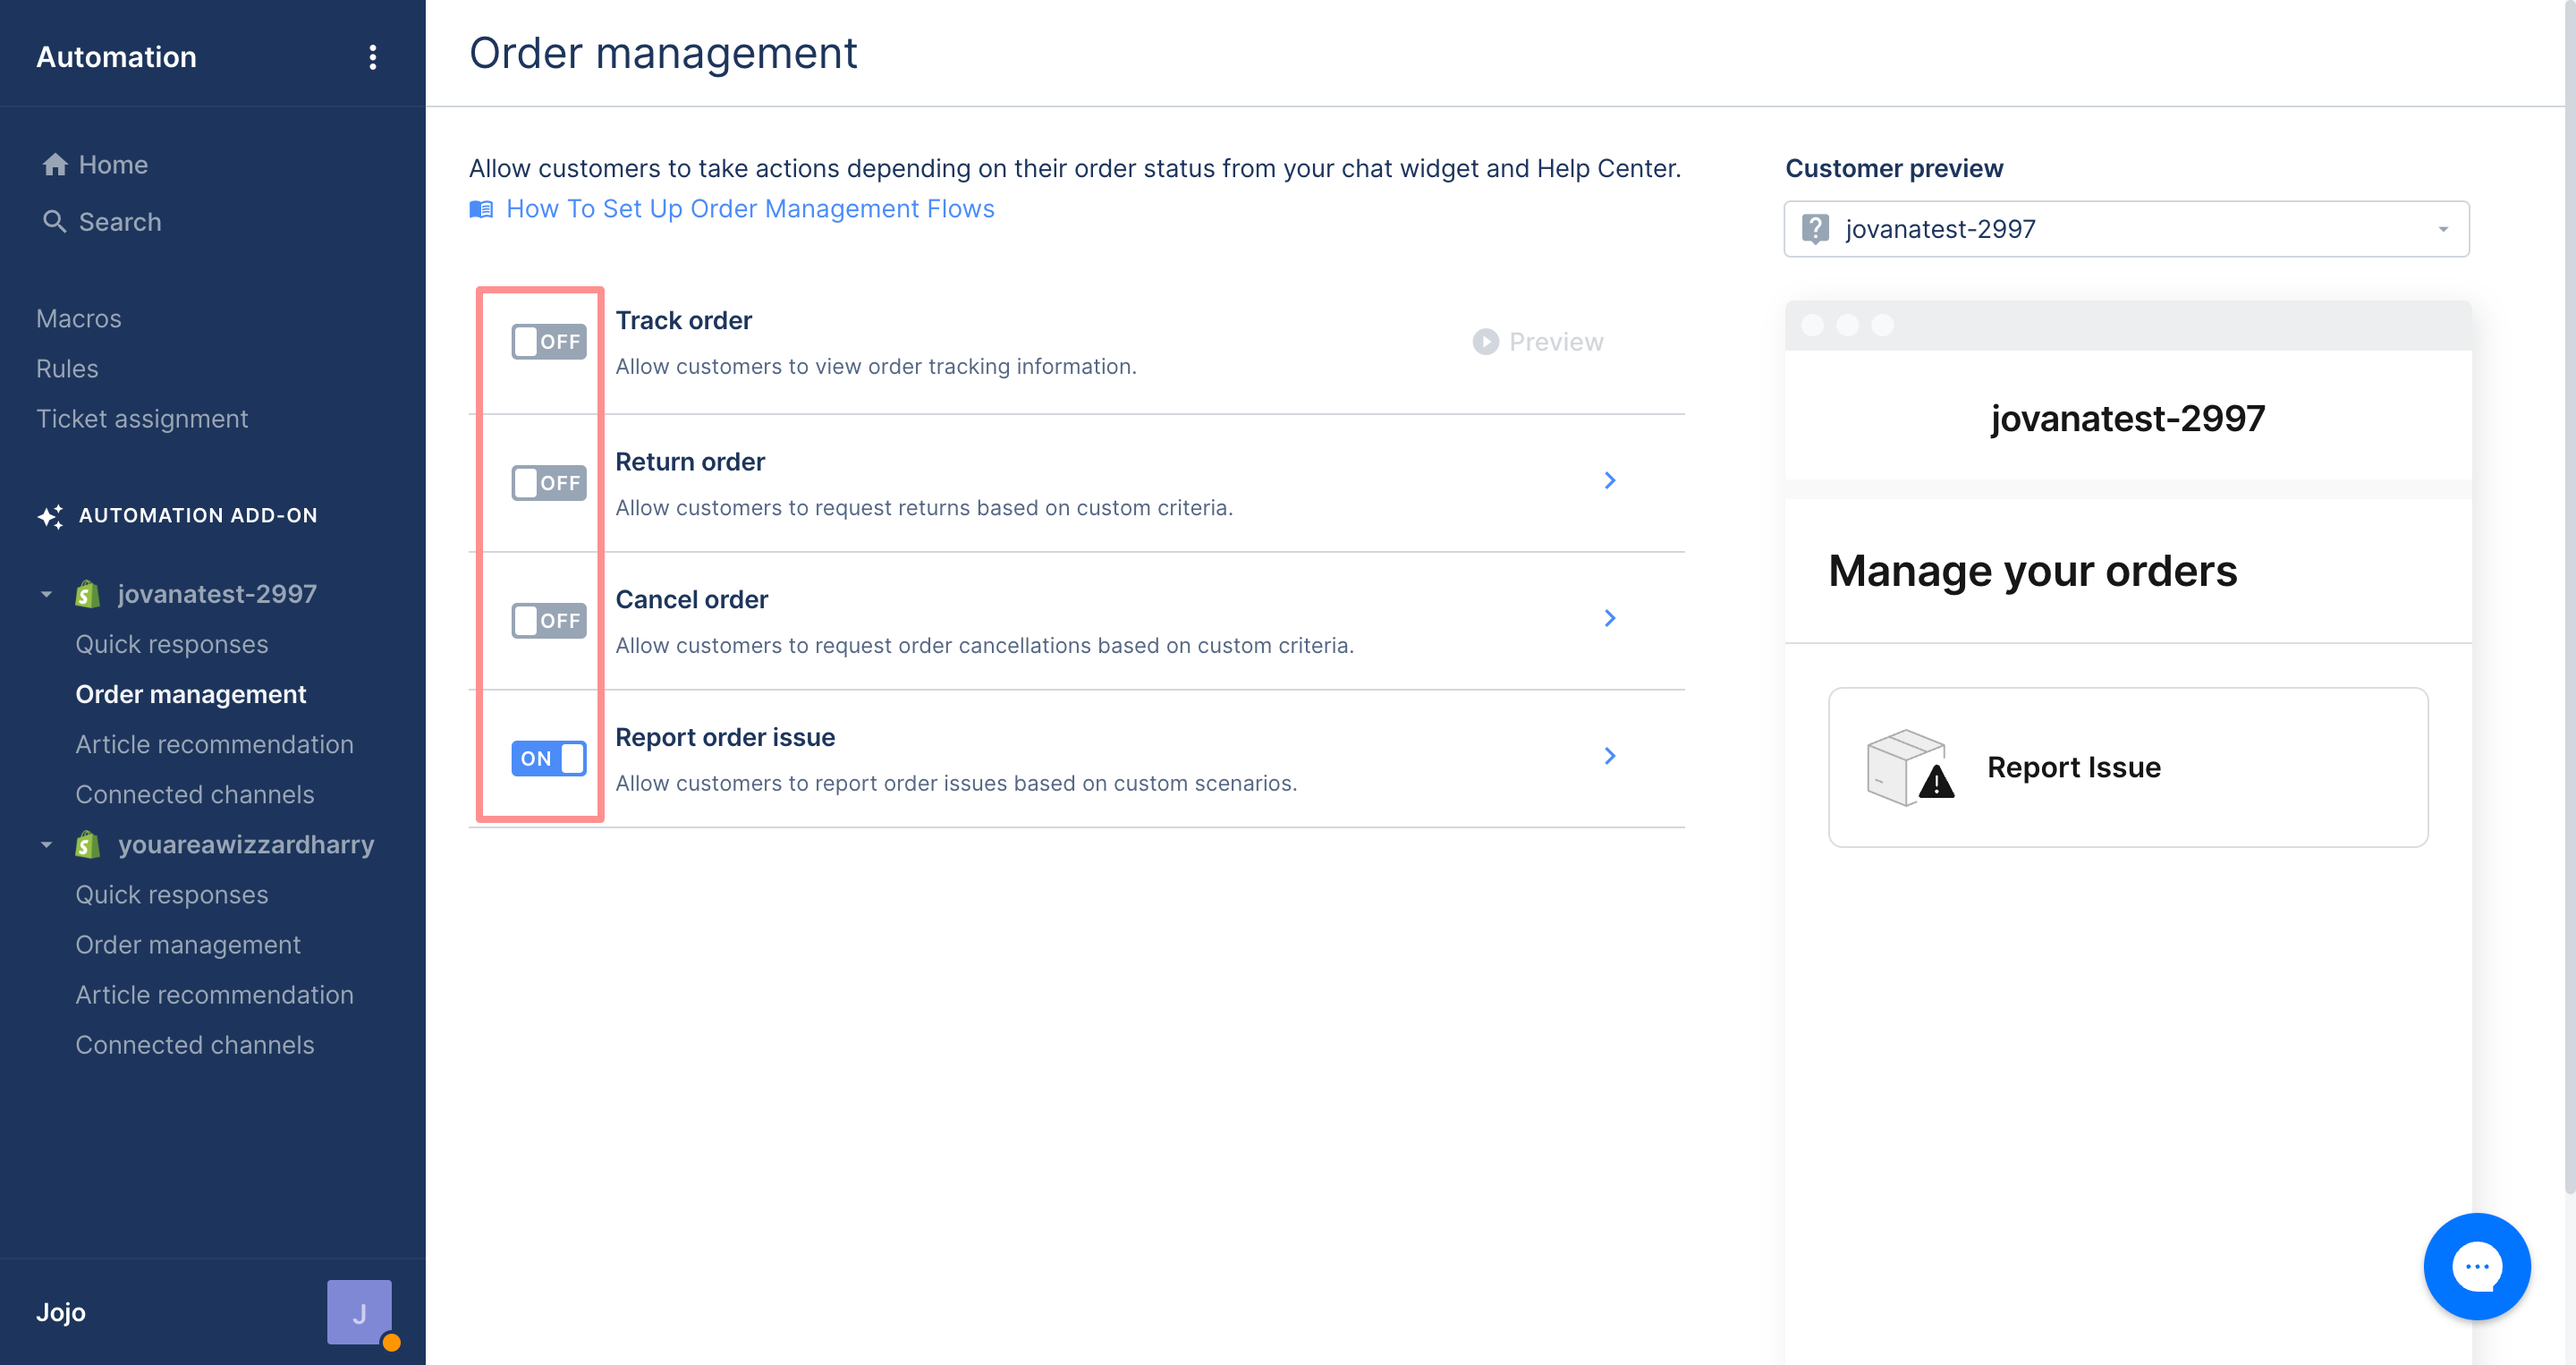
Task: Click the Preview play icon for Track order
Action: point(1485,342)
